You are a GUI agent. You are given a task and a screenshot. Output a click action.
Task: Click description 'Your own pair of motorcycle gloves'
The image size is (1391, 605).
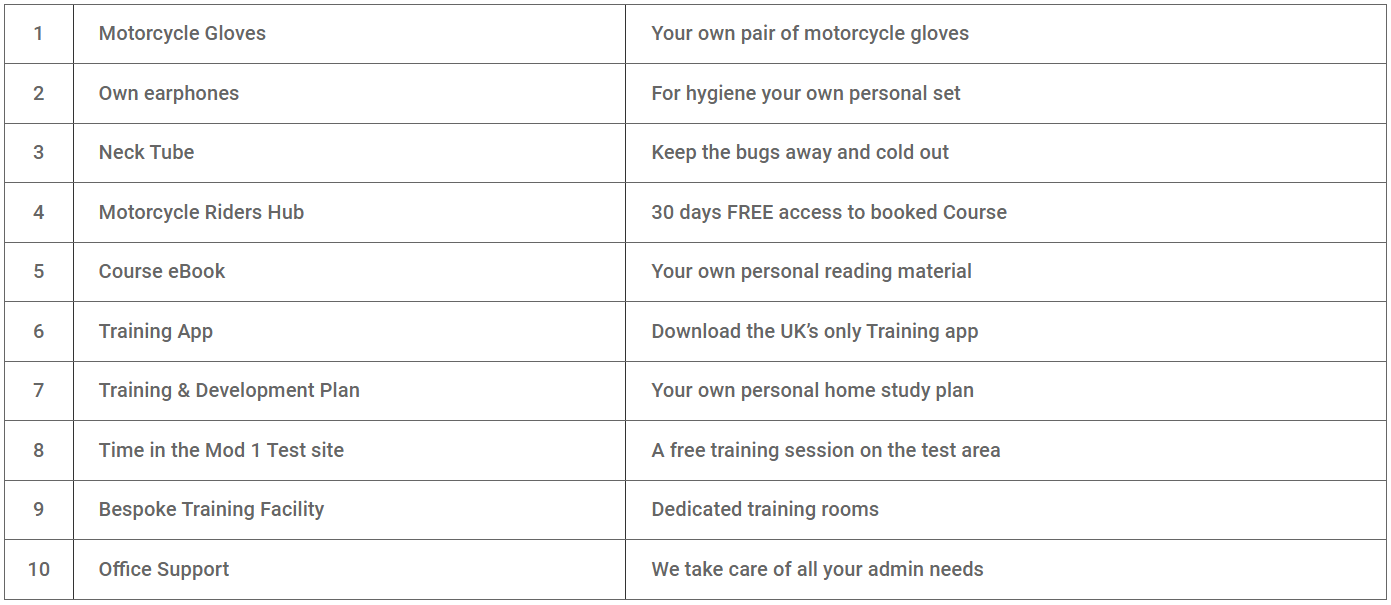pos(810,33)
